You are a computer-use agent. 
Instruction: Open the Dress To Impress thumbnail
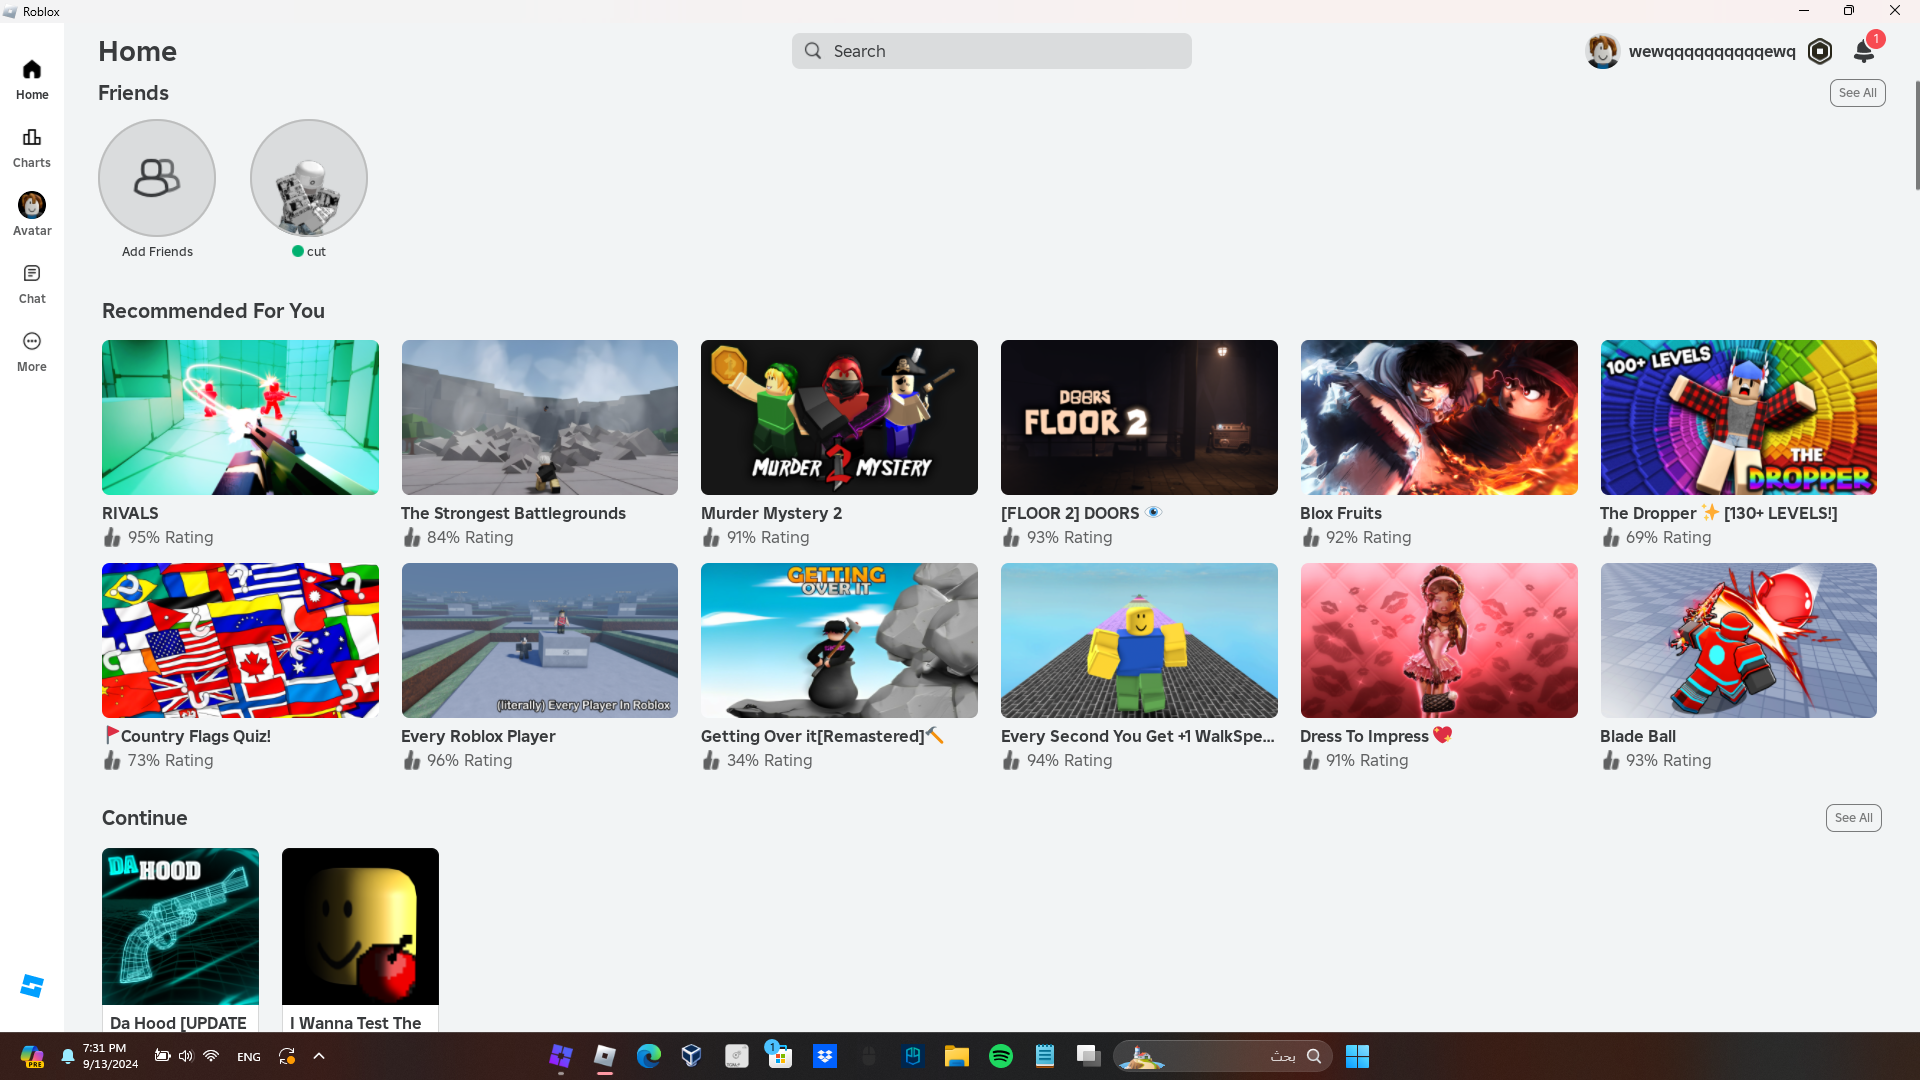tap(1439, 640)
